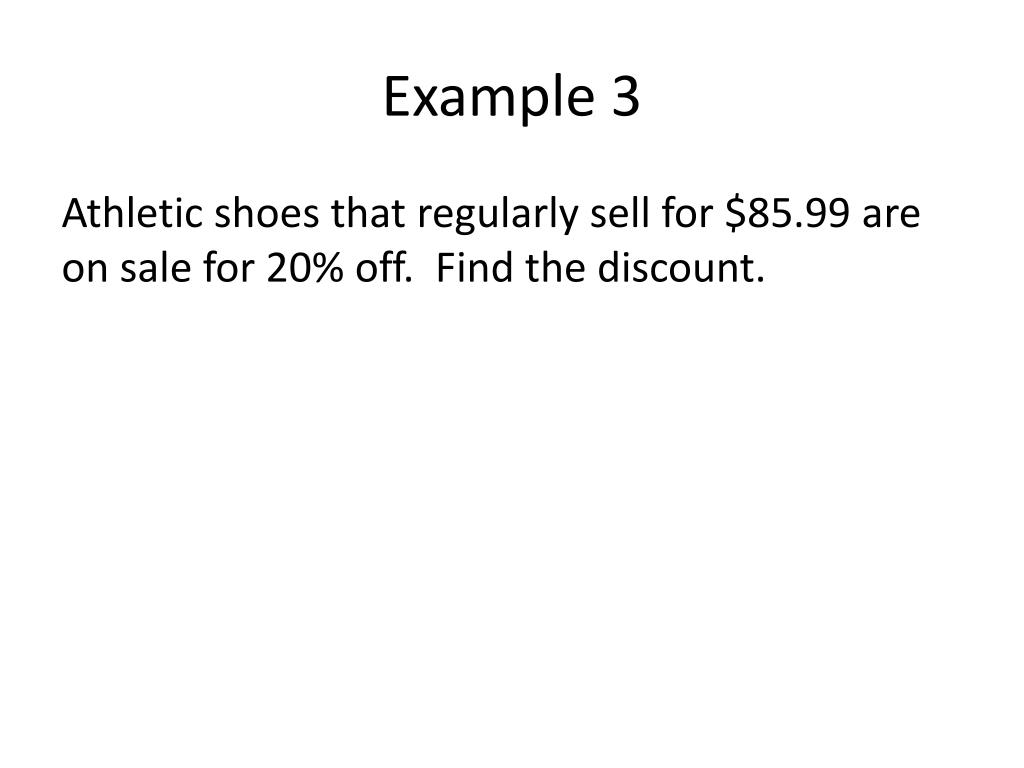Select the $85.99 price text
The height and width of the screenshot is (768, 1024).
(788, 214)
